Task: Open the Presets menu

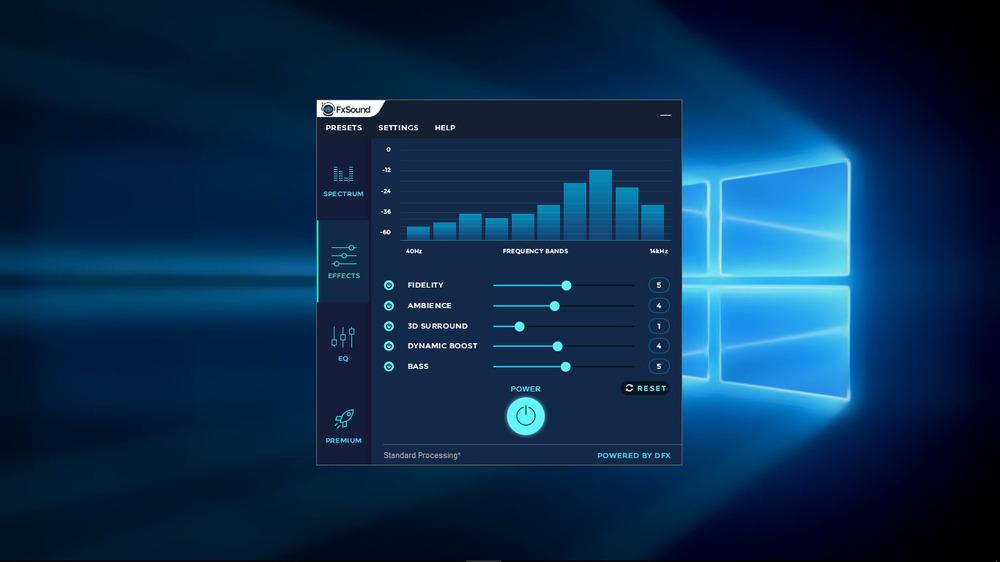Action: coord(344,128)
